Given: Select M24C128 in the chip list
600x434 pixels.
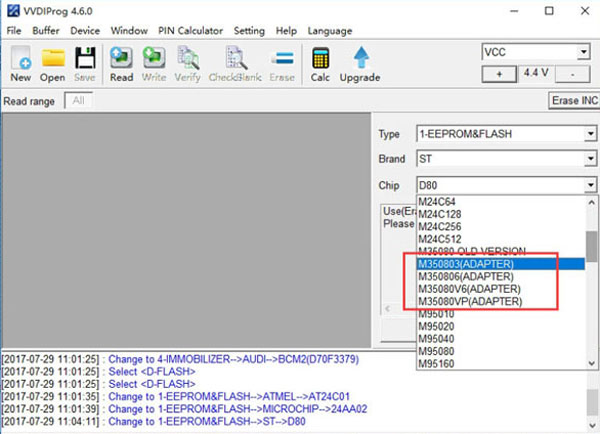Looking at the screenshot, I should tap(501, 214).
